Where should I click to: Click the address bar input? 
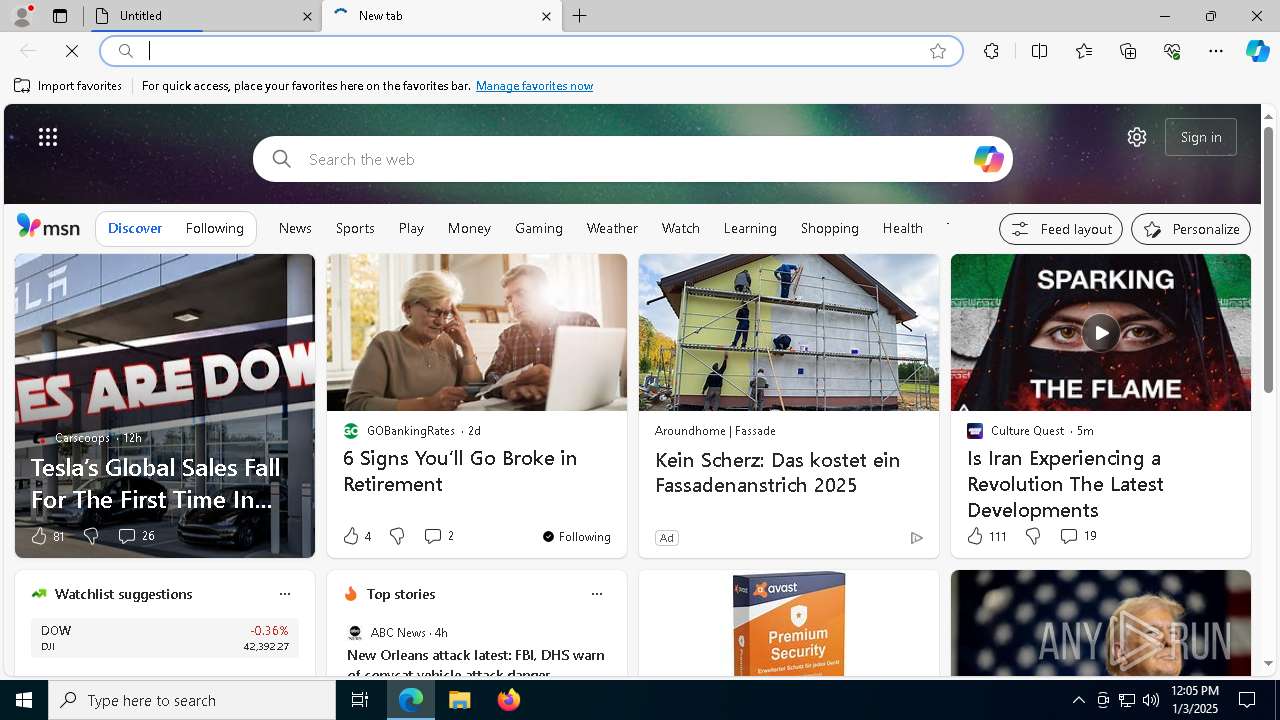530,51
